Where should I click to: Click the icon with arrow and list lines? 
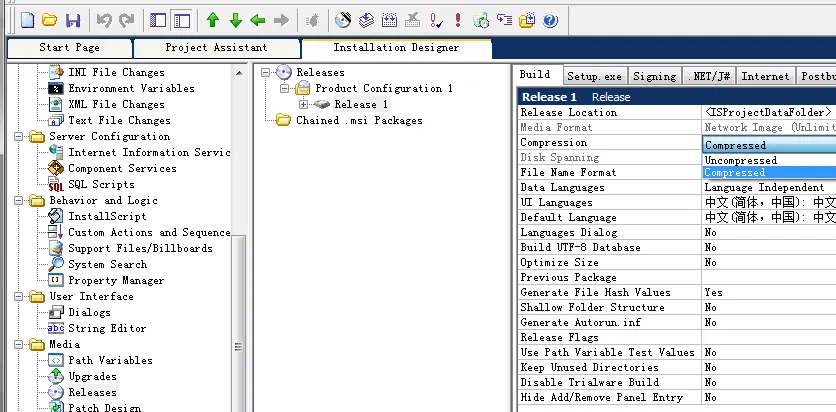[504, 21]
